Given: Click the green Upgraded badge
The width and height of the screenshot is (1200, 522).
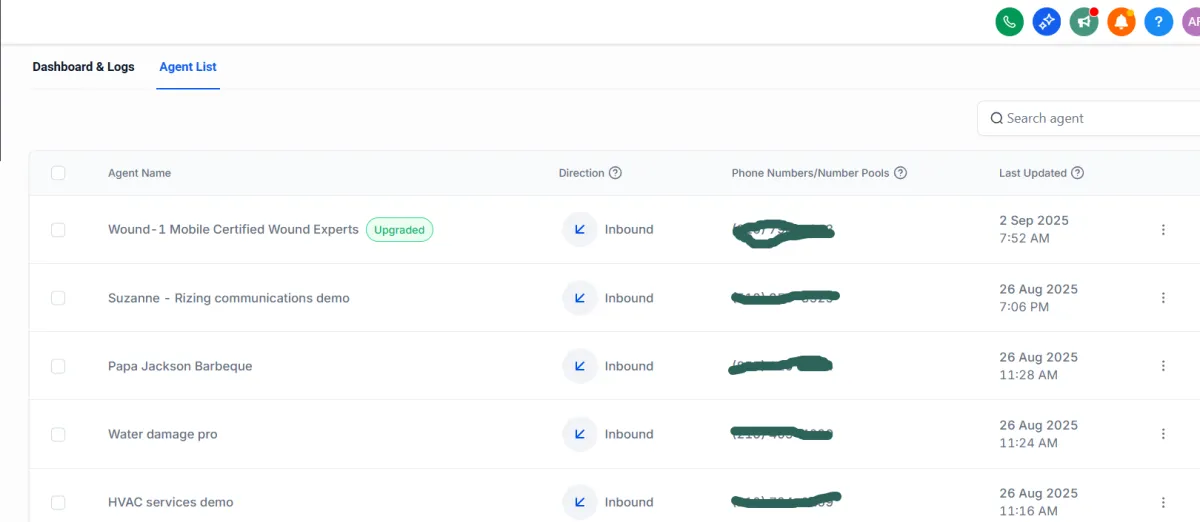Looking at the screenshot, I should pyautogui.click(x=400, y=230).
